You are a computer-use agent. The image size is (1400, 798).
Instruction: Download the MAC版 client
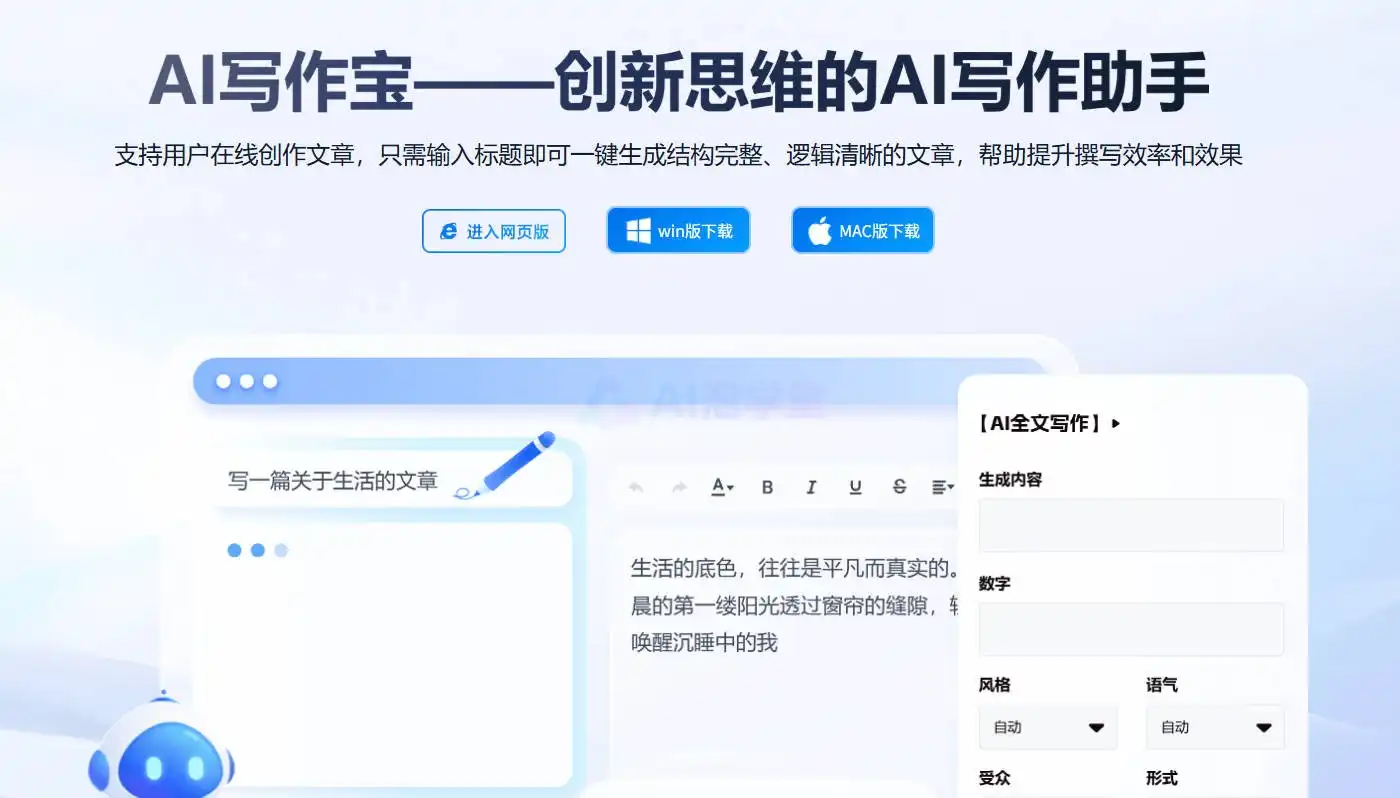click(x=863, y=231)
